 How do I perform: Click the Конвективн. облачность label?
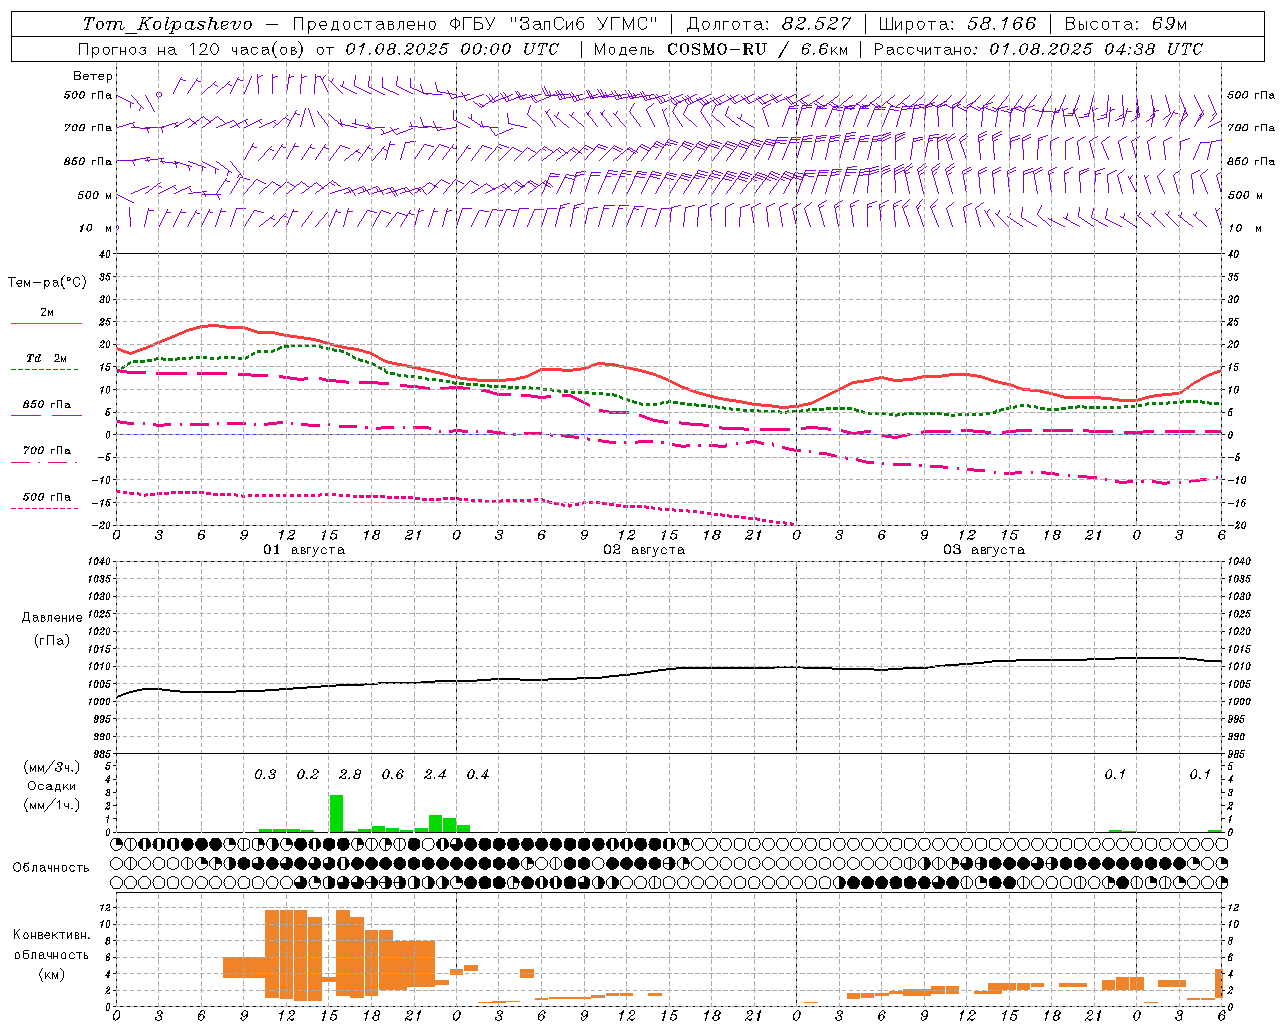pyautogui.click(x=51, y=945)
